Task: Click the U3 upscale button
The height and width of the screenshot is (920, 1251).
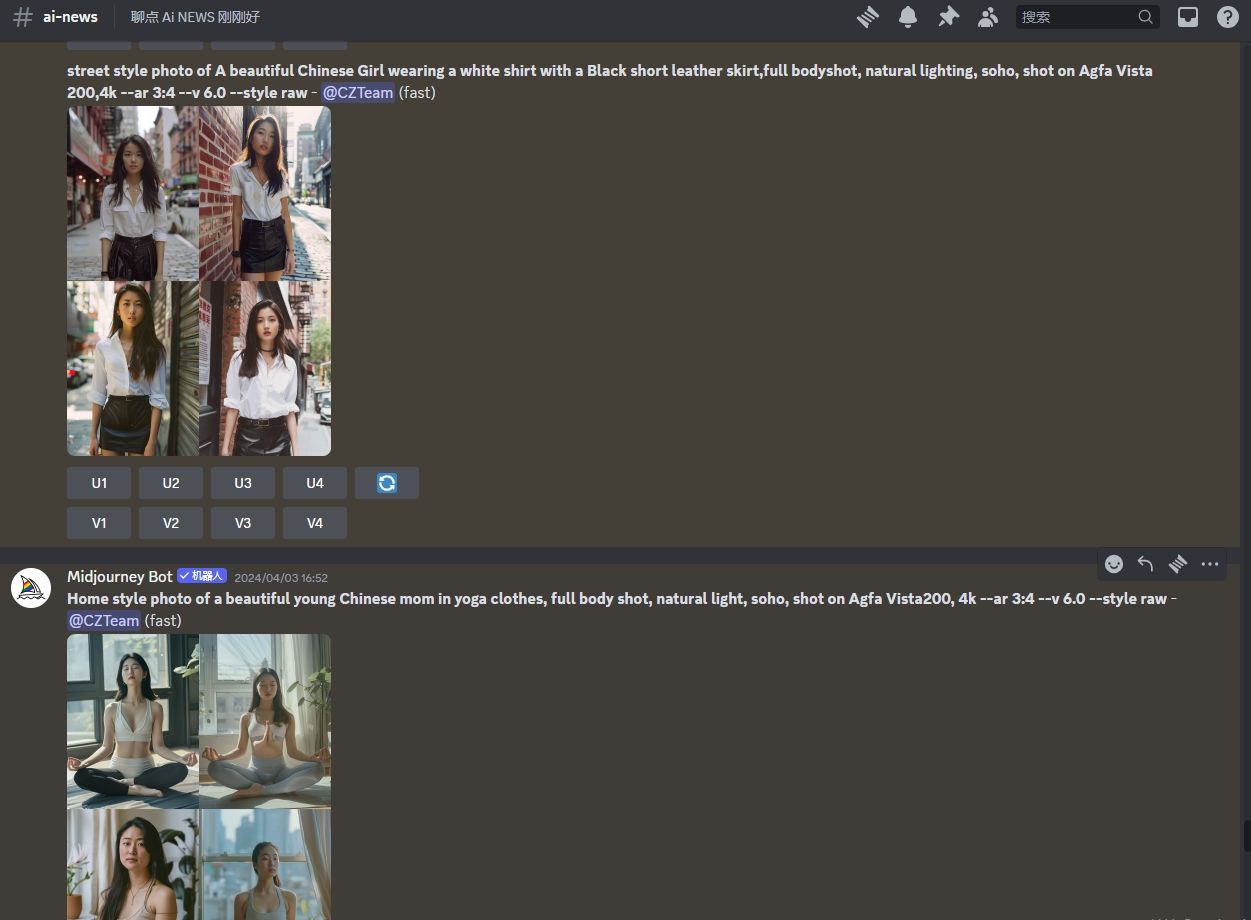Action: (x=243, y=483)
